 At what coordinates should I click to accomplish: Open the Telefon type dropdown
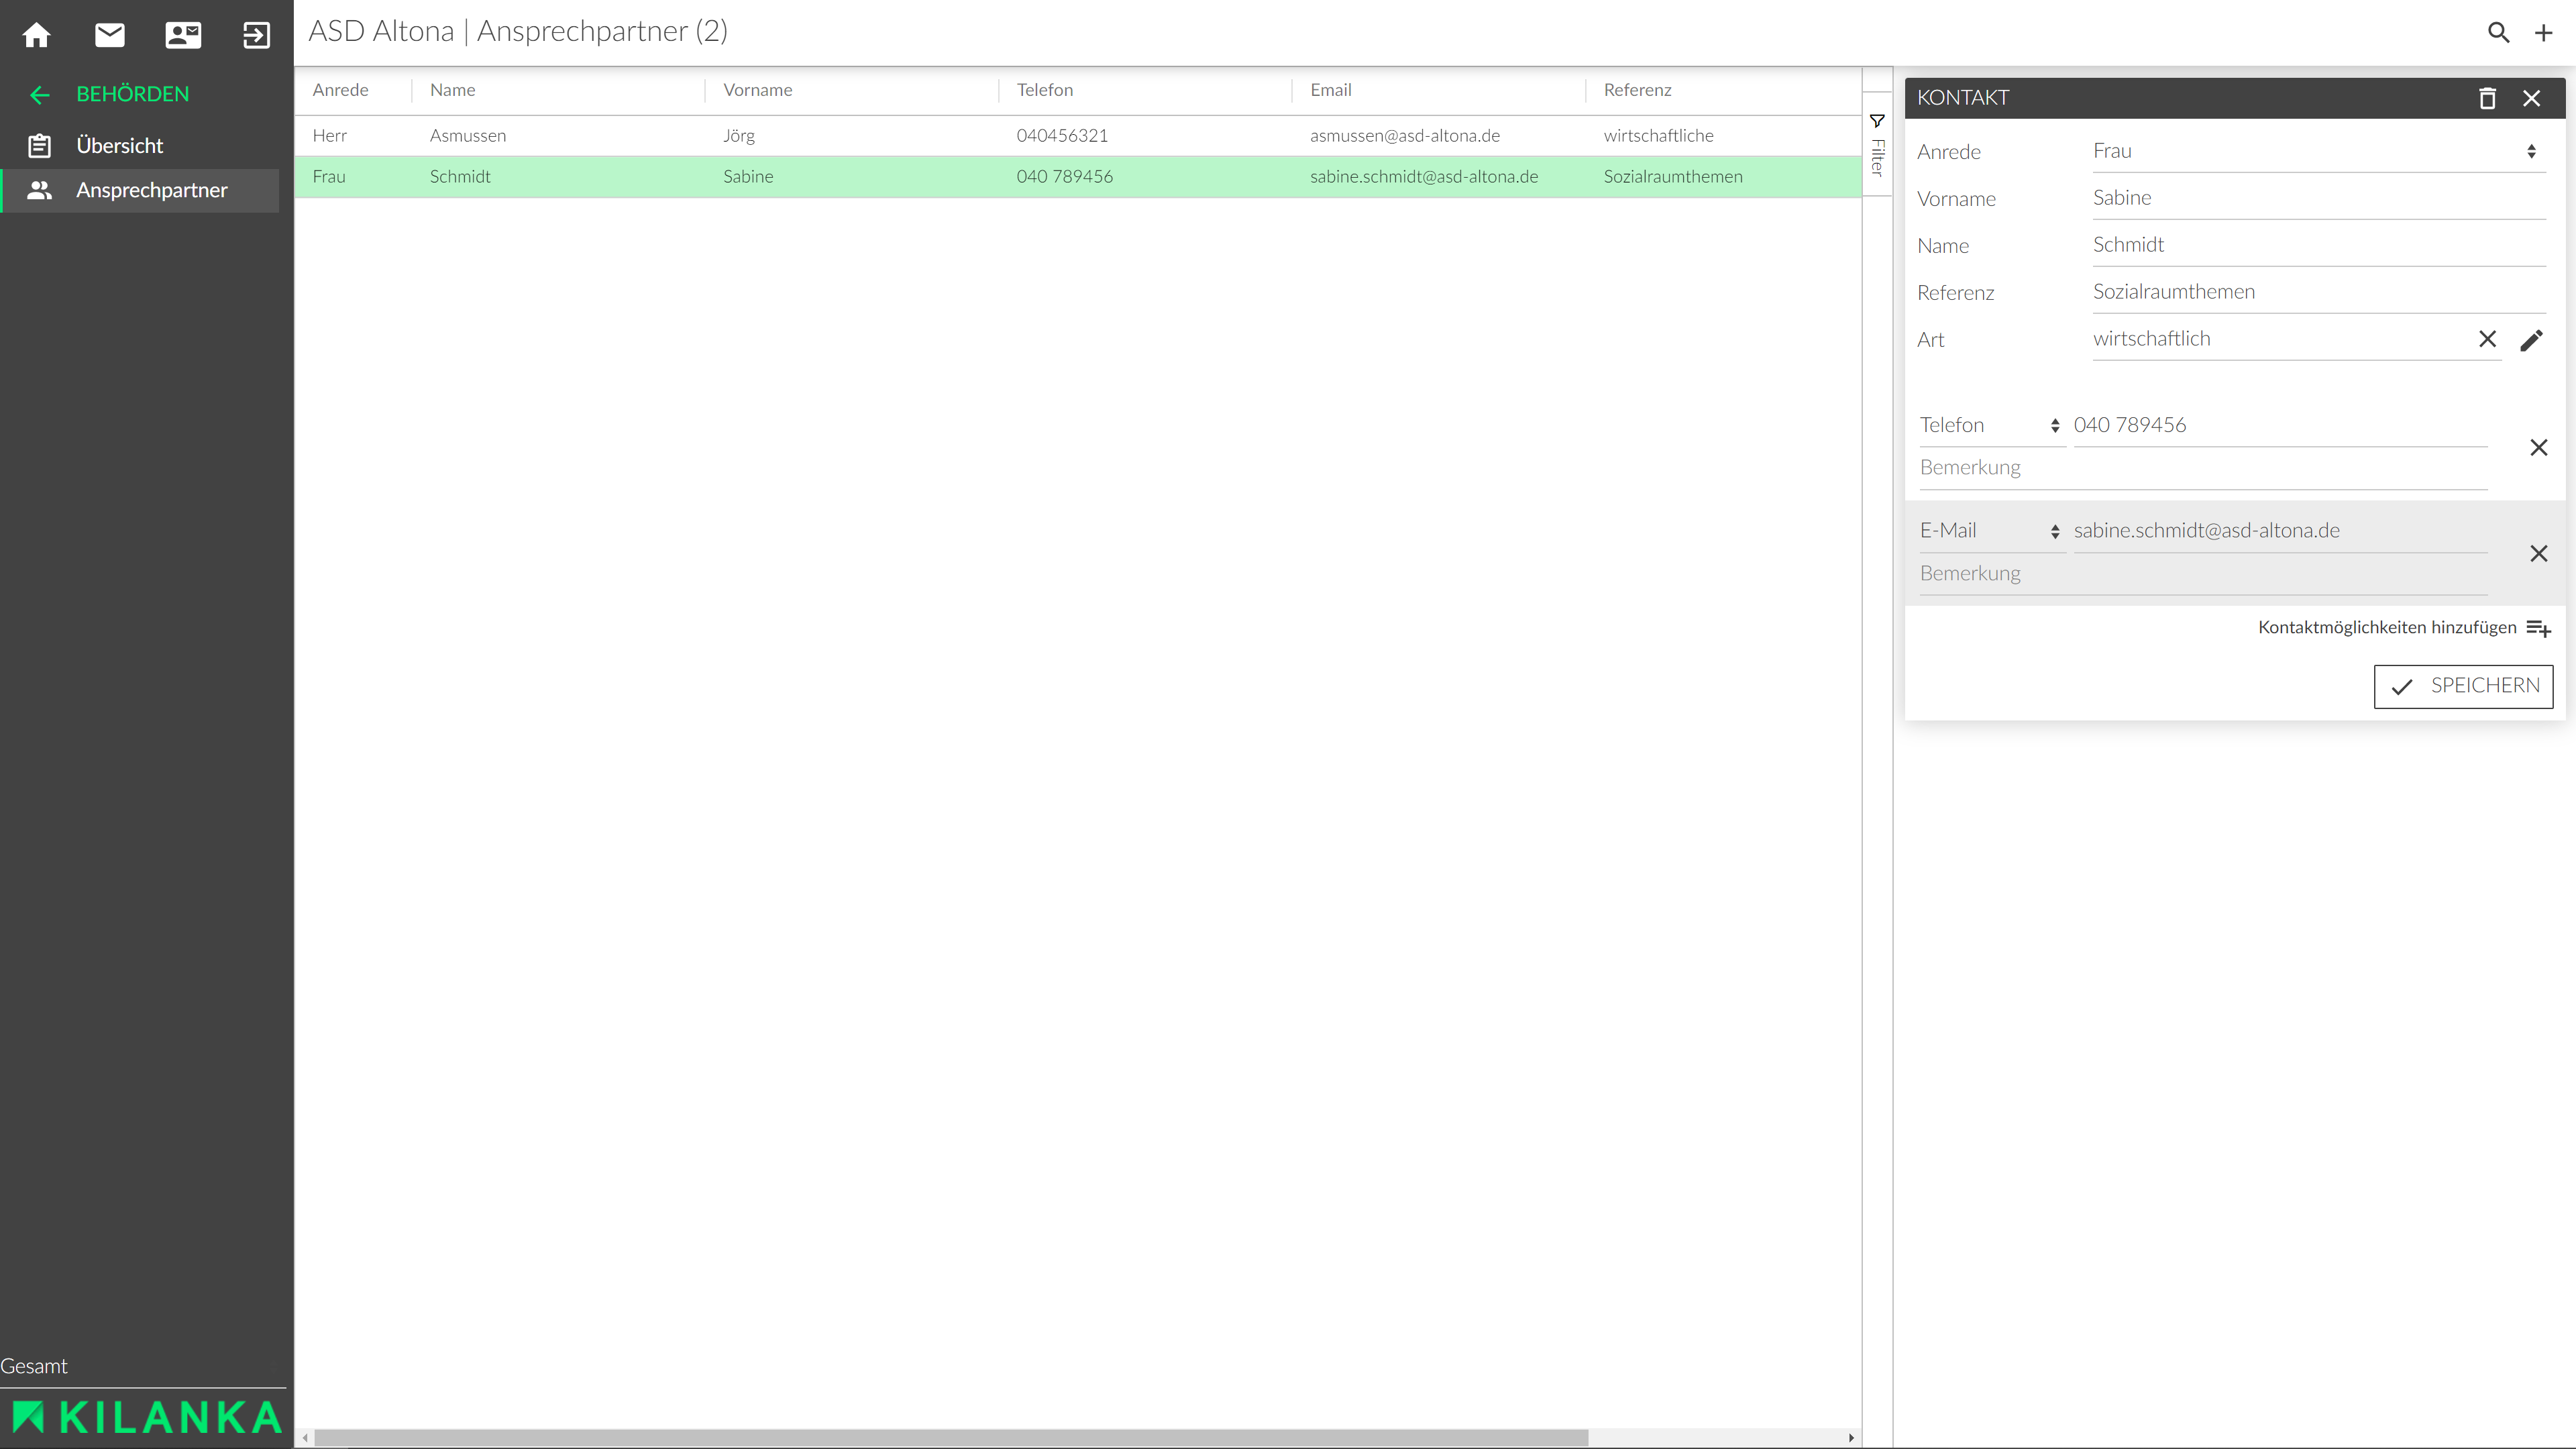point(1989,425)
